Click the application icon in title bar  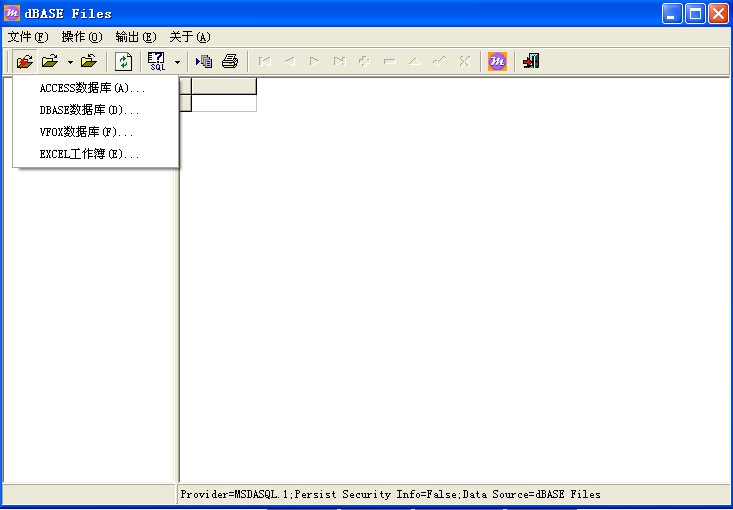point(12,13)
